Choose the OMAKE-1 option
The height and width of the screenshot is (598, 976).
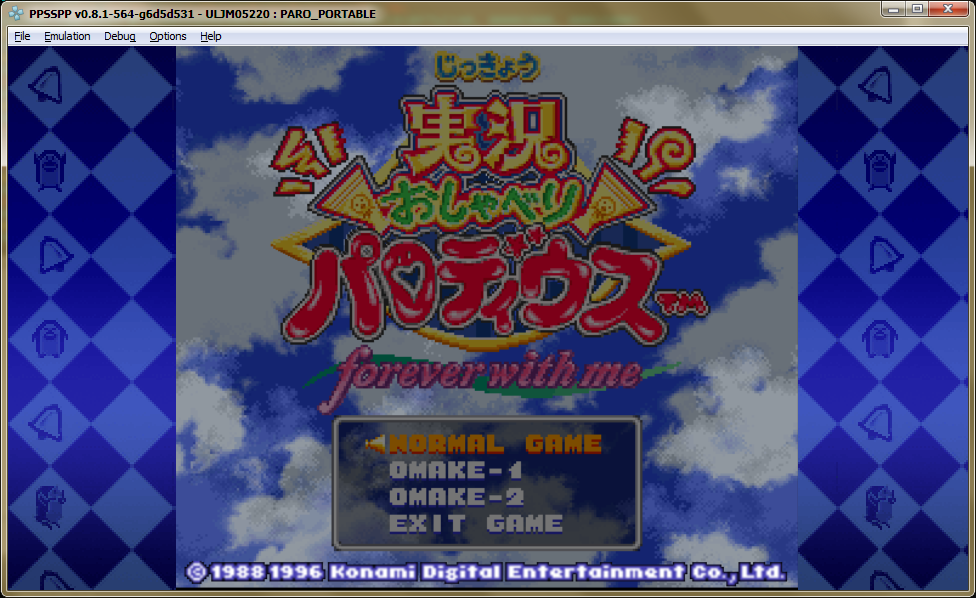point(455,470)
